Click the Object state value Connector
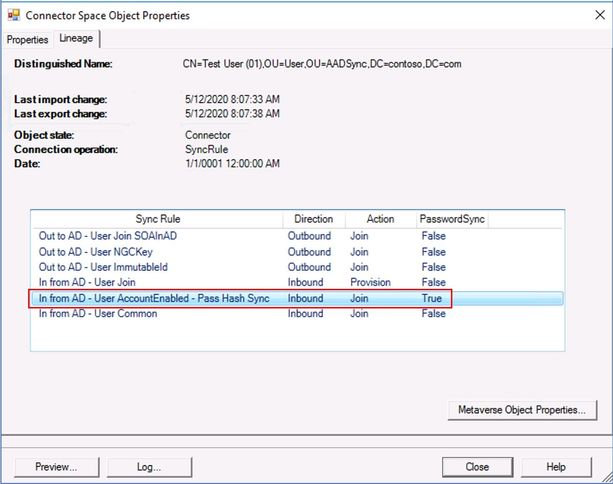613x484 pixels. (208, 135)
